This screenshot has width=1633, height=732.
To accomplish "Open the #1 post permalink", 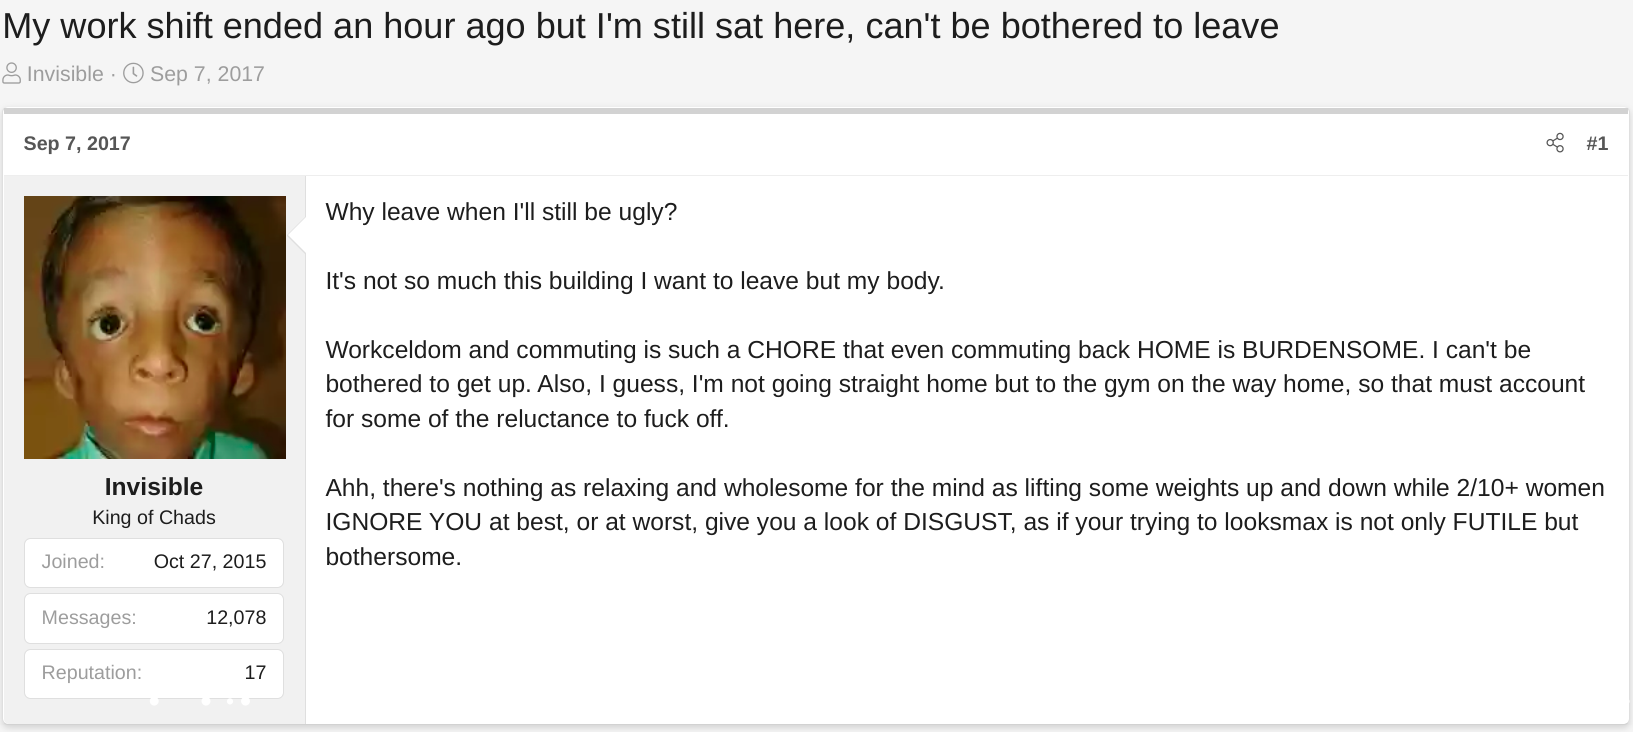I will [1597, 143].
